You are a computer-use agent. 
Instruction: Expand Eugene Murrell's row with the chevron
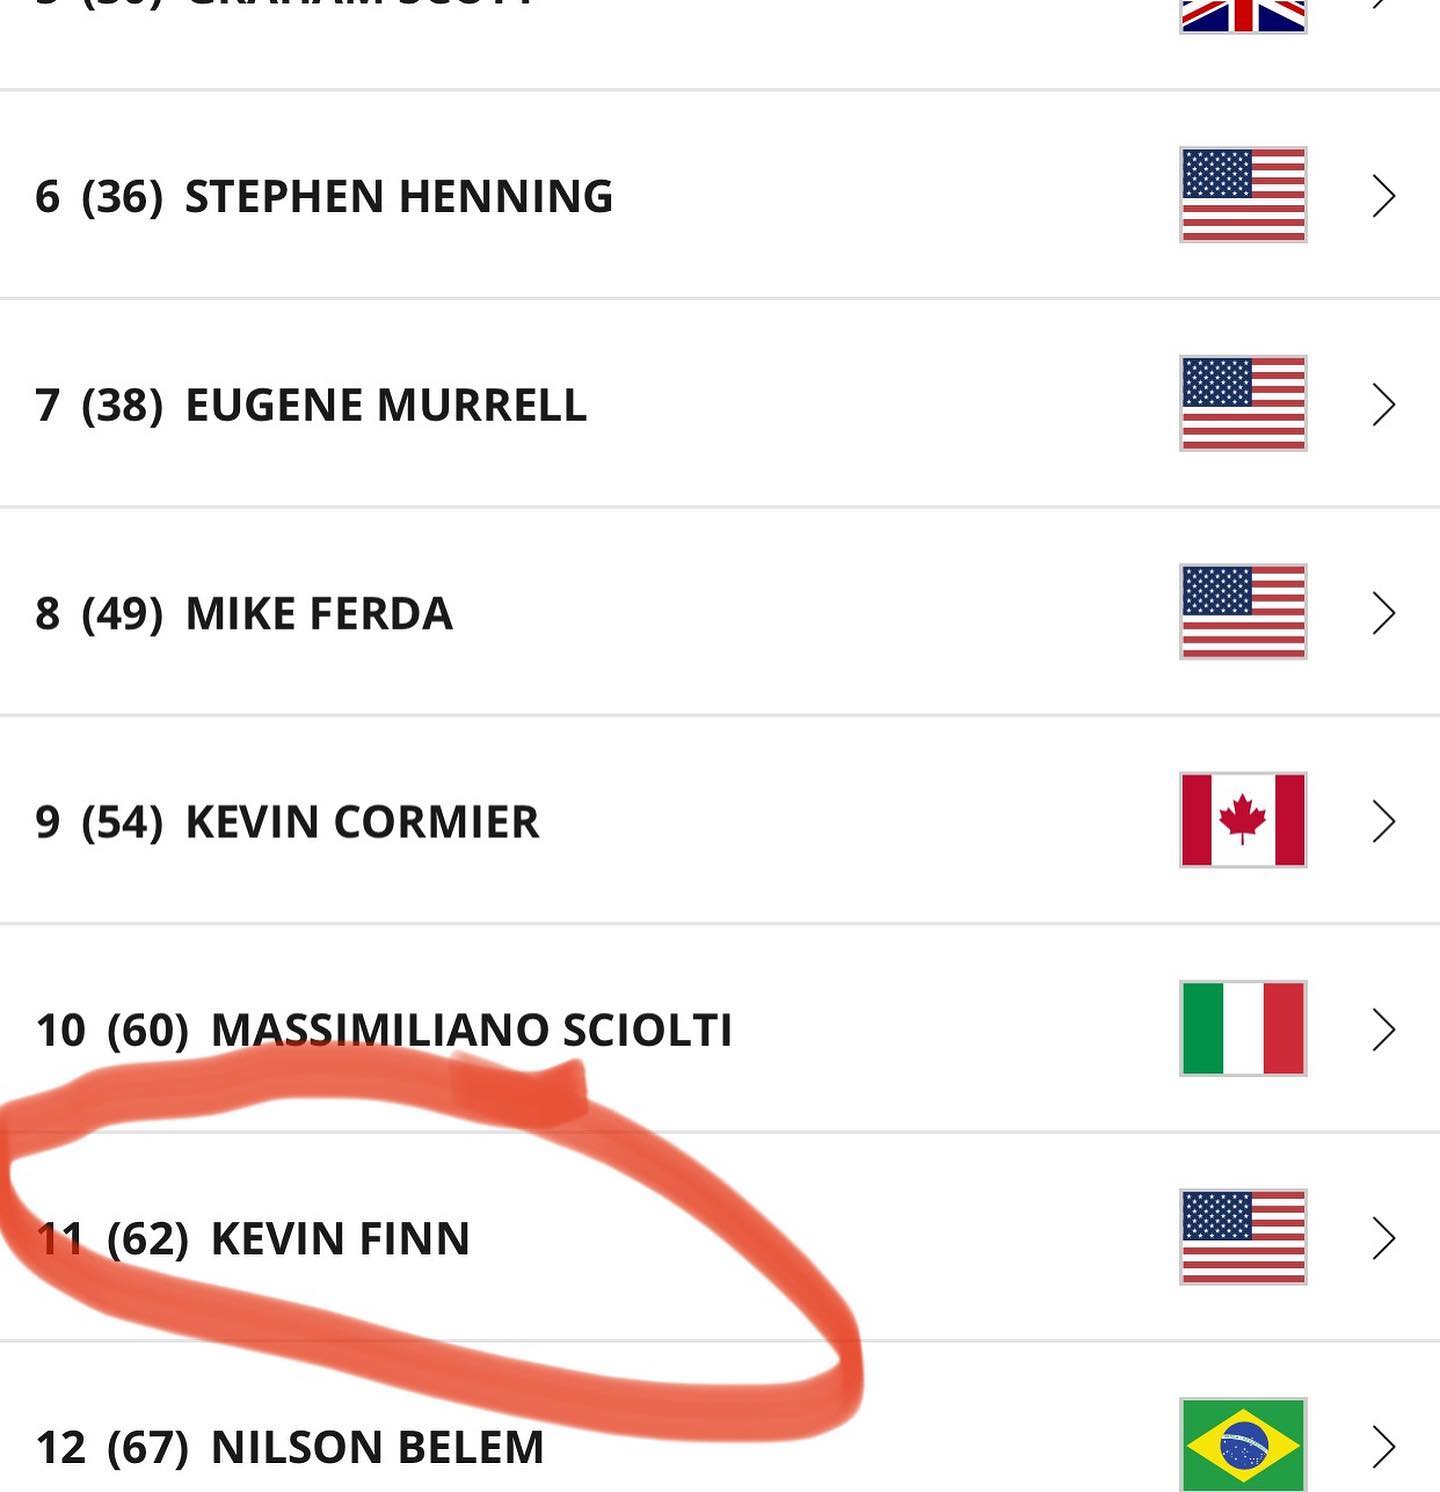tap(1384, 404)
